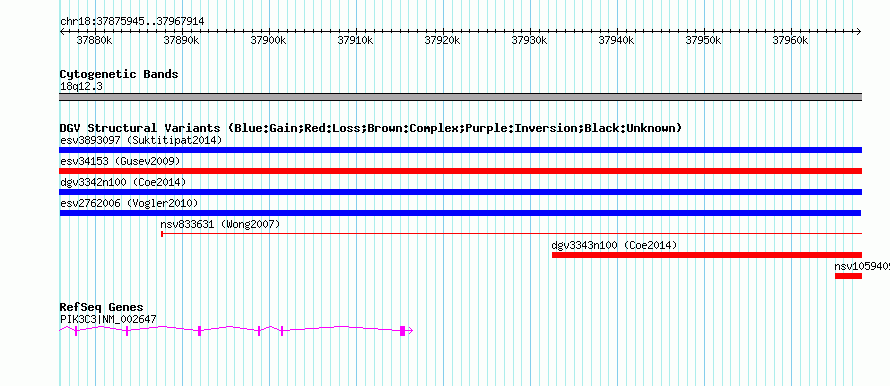
Task: Click the DGV Structural Variants track title
Action: (x=371, y=128)
